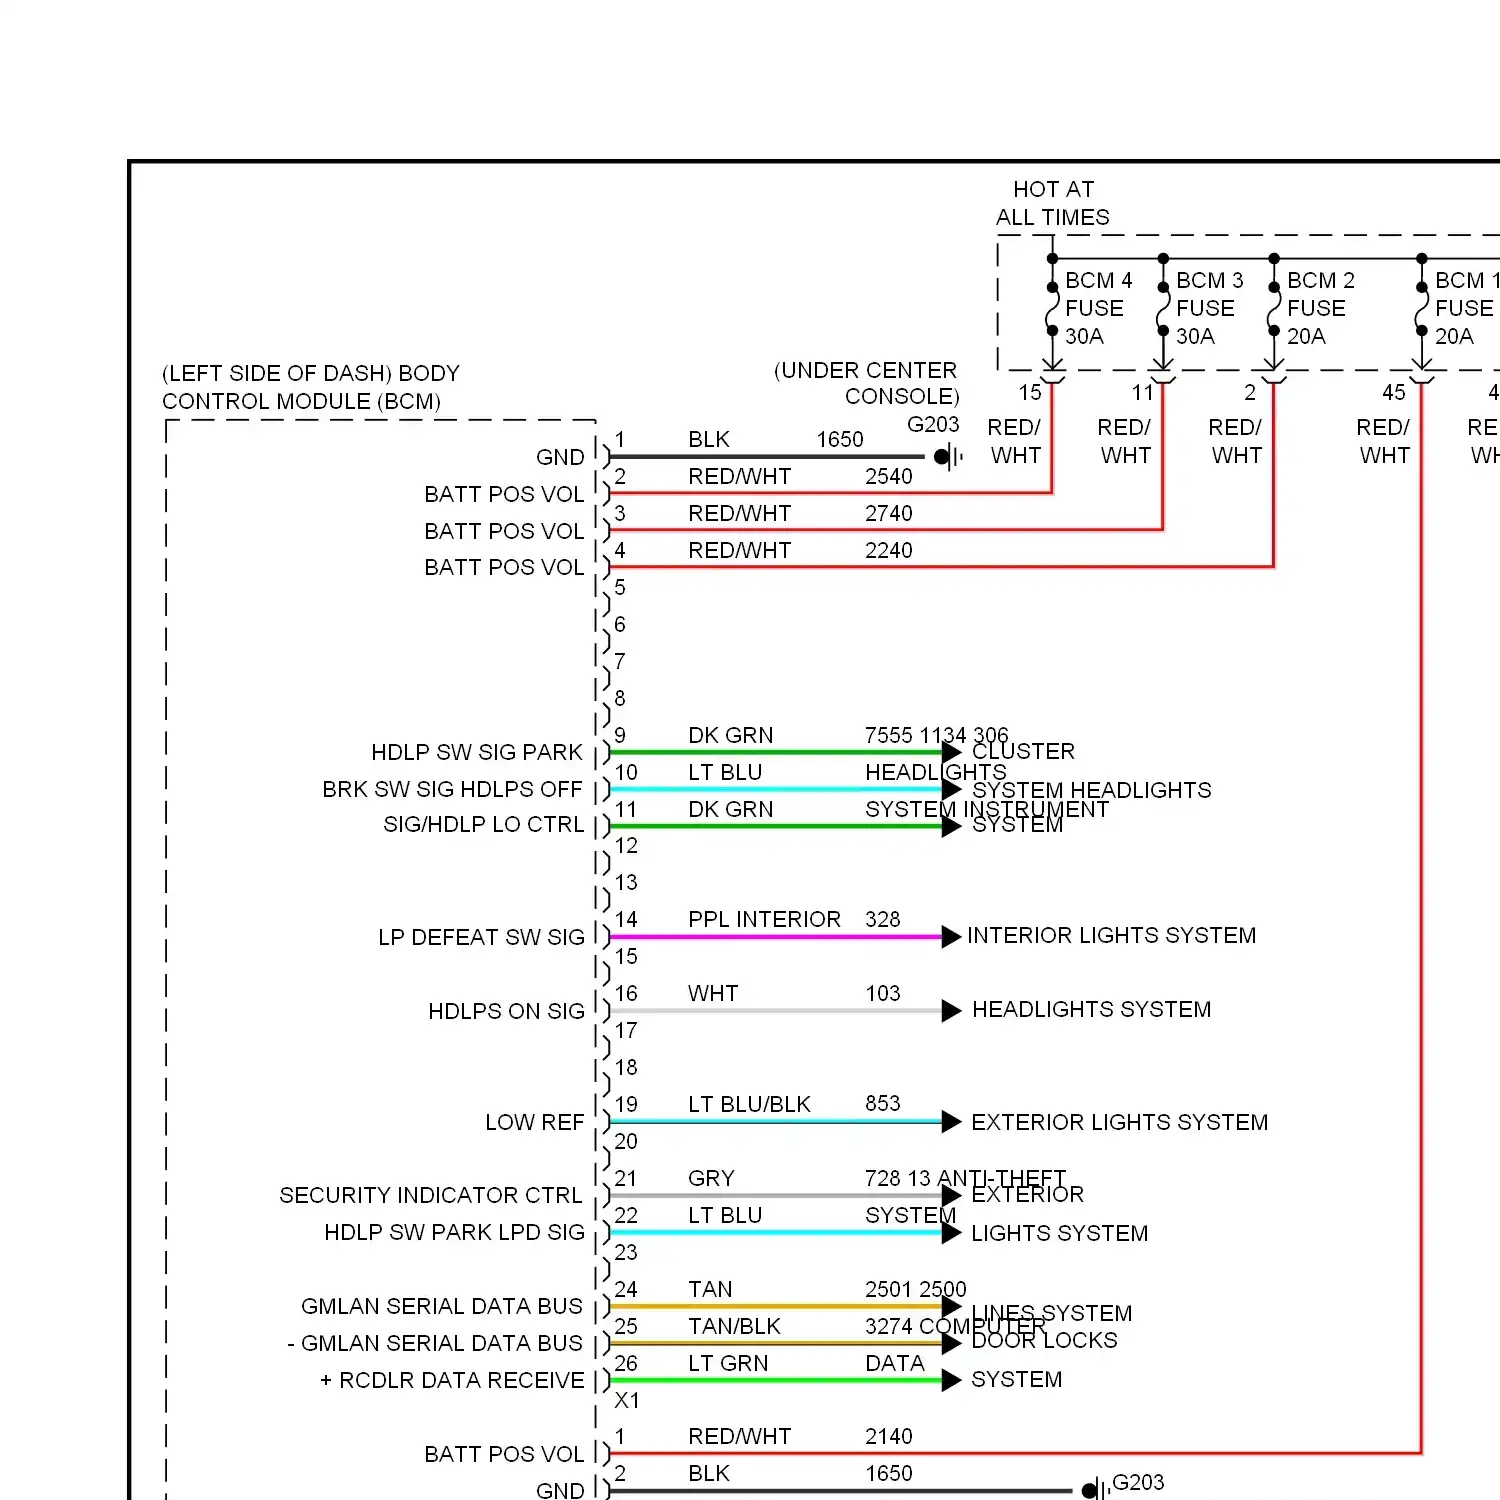
Task: Click wire number 853 on LT BLU/BLK line
Action: coord(882,1103)
